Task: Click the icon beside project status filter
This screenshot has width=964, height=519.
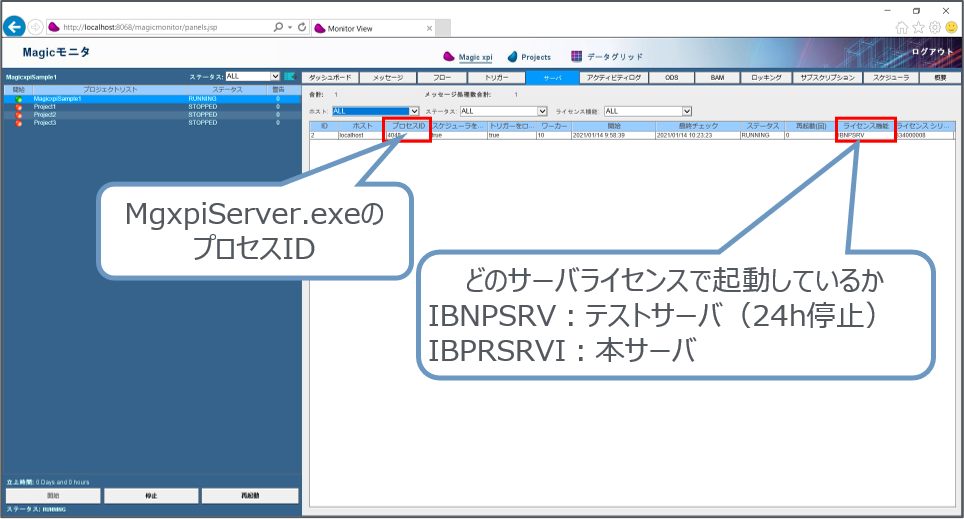Action: pyautogui.click(x=290, y=76)
